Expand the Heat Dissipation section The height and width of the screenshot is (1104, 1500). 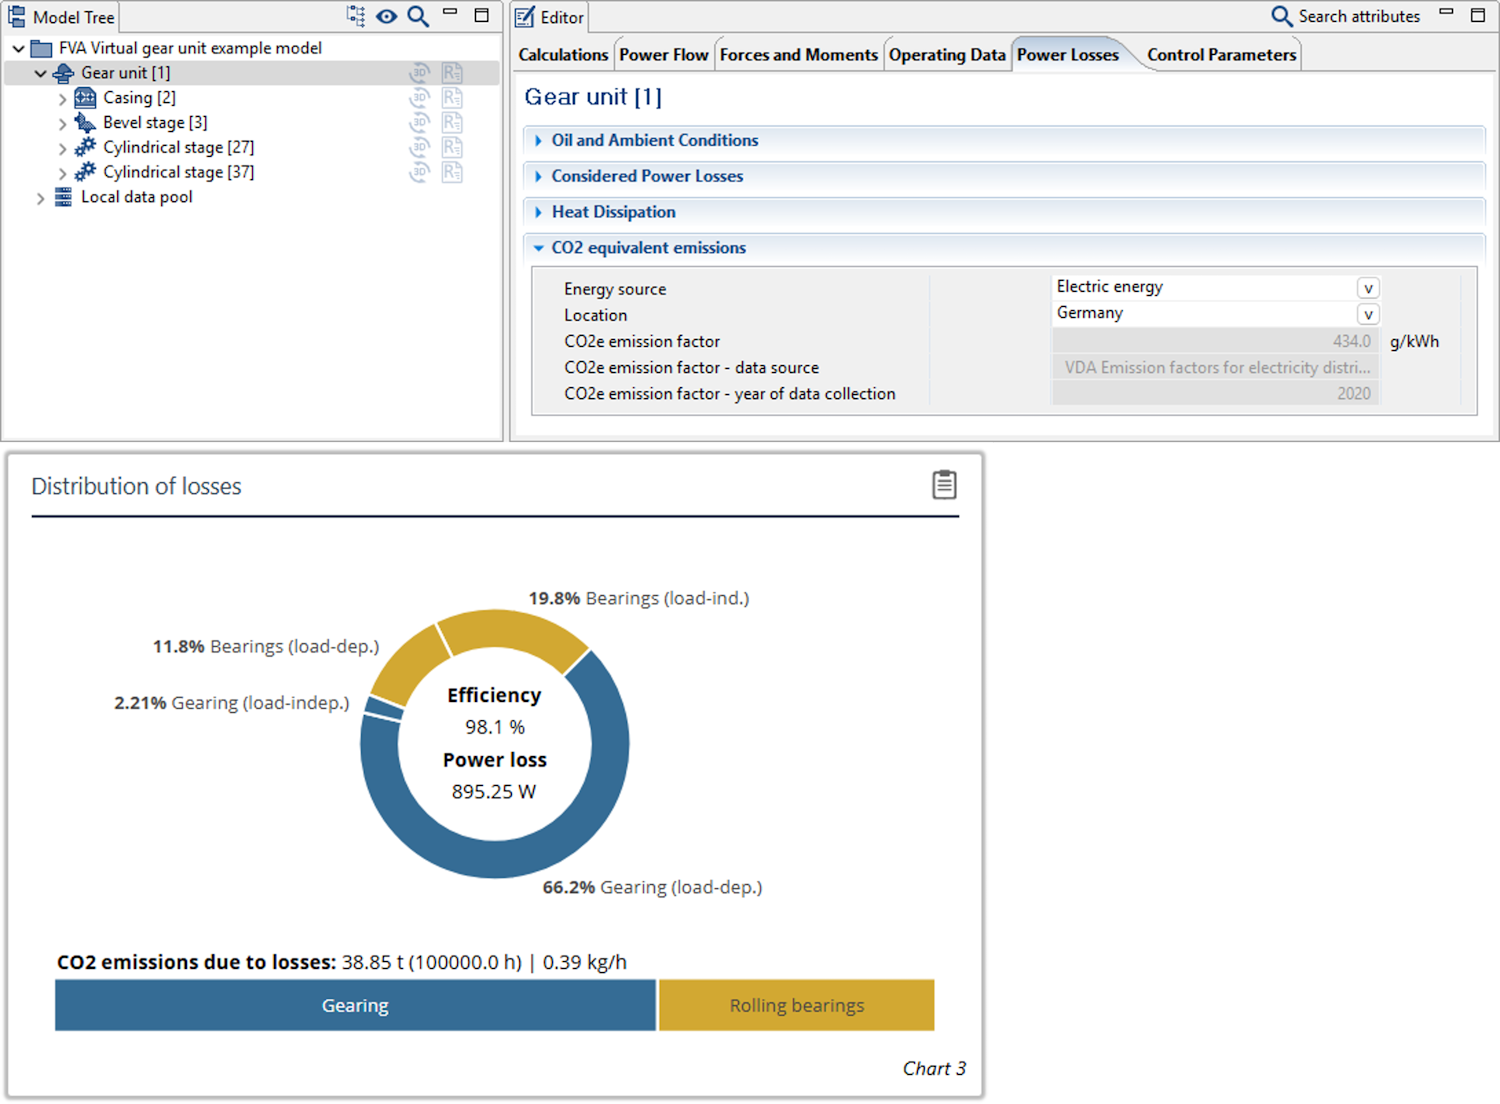(x=539, y=212)
